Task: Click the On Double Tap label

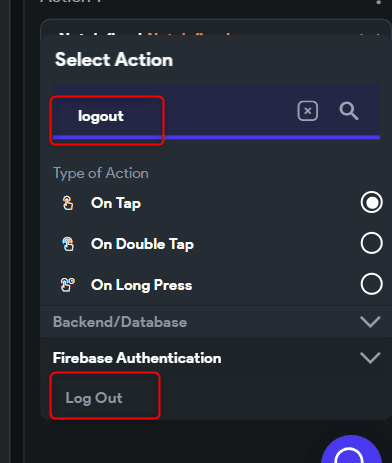Action: (x=142, y=244)
